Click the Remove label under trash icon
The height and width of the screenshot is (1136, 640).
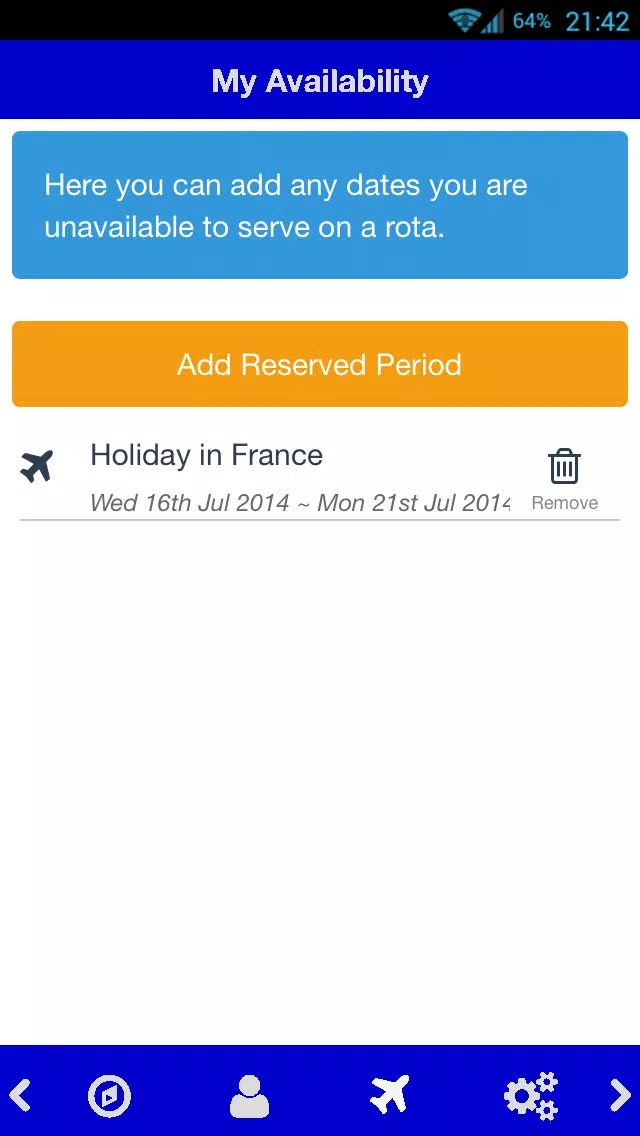(x=565, y=503)
